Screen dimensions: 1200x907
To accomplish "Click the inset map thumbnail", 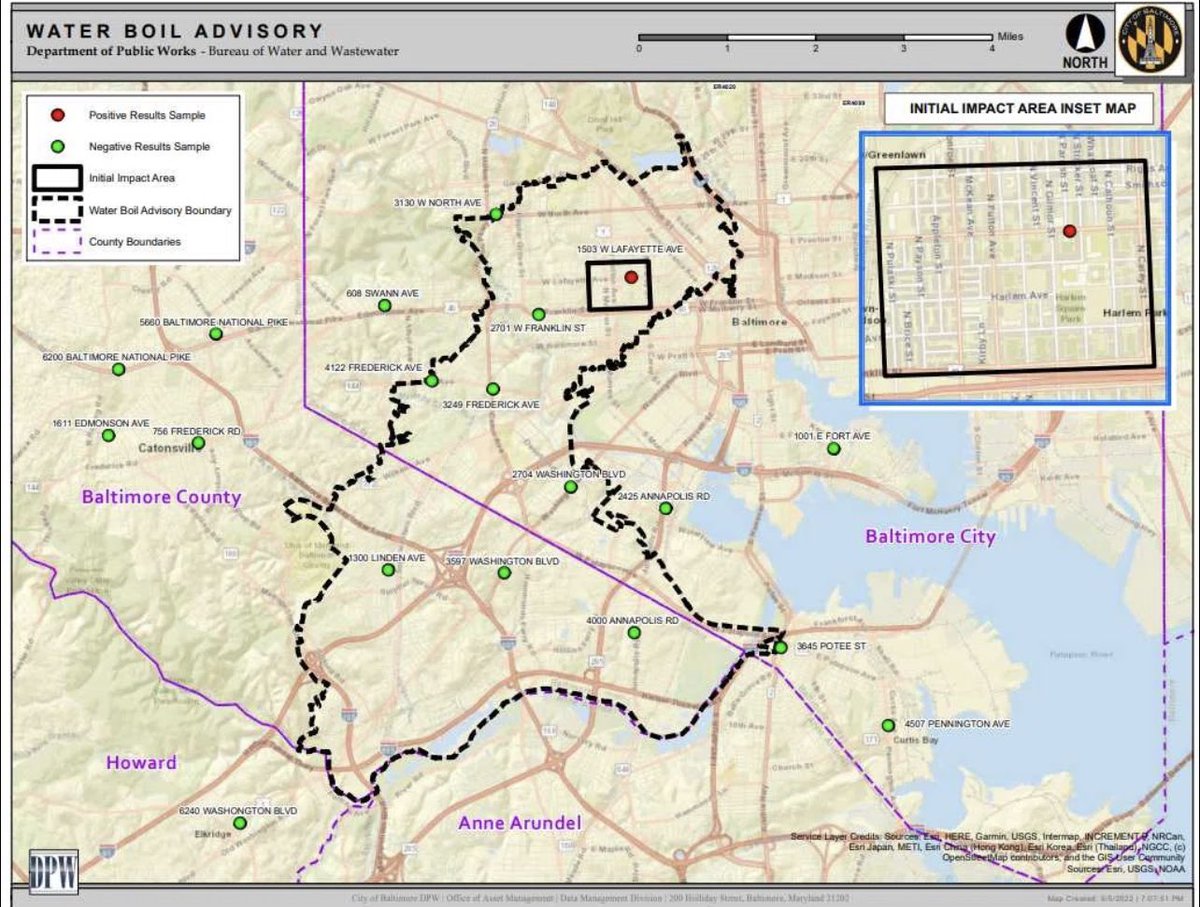I will pyautogui.click(x=1014, y=268).
